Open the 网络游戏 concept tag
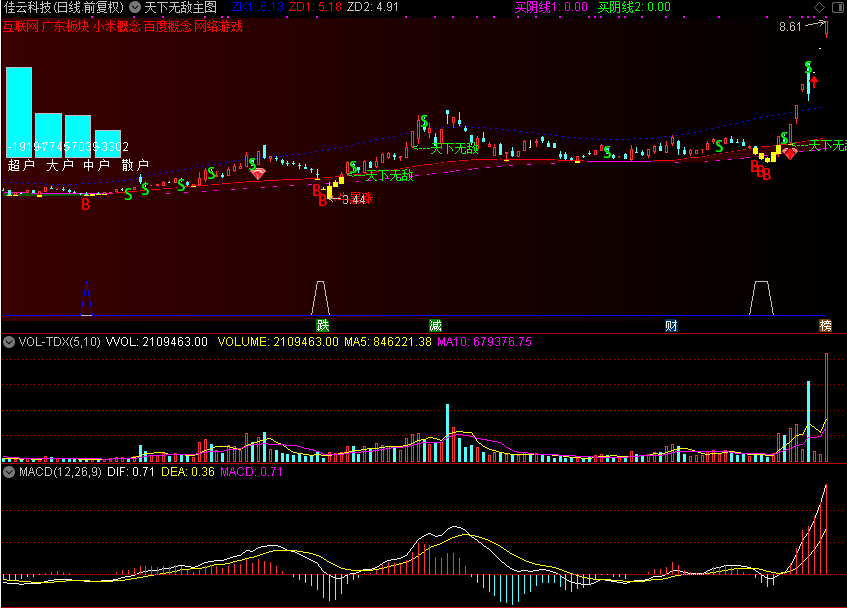This screenshot has width=847, height=608. pyautogui.click(x=218, y=26)
